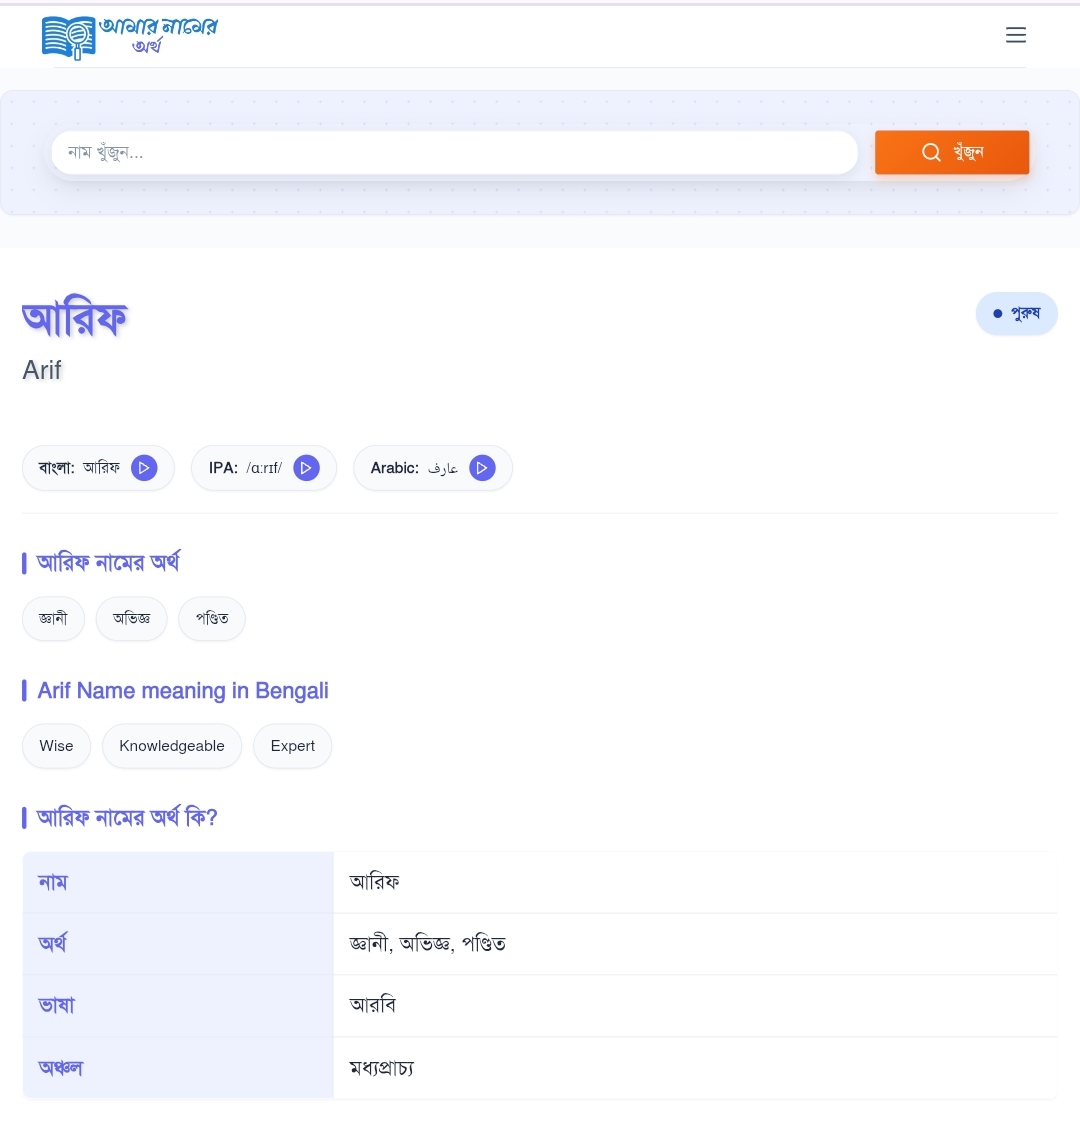Click the magnifier icon in search button

point(931,152)
